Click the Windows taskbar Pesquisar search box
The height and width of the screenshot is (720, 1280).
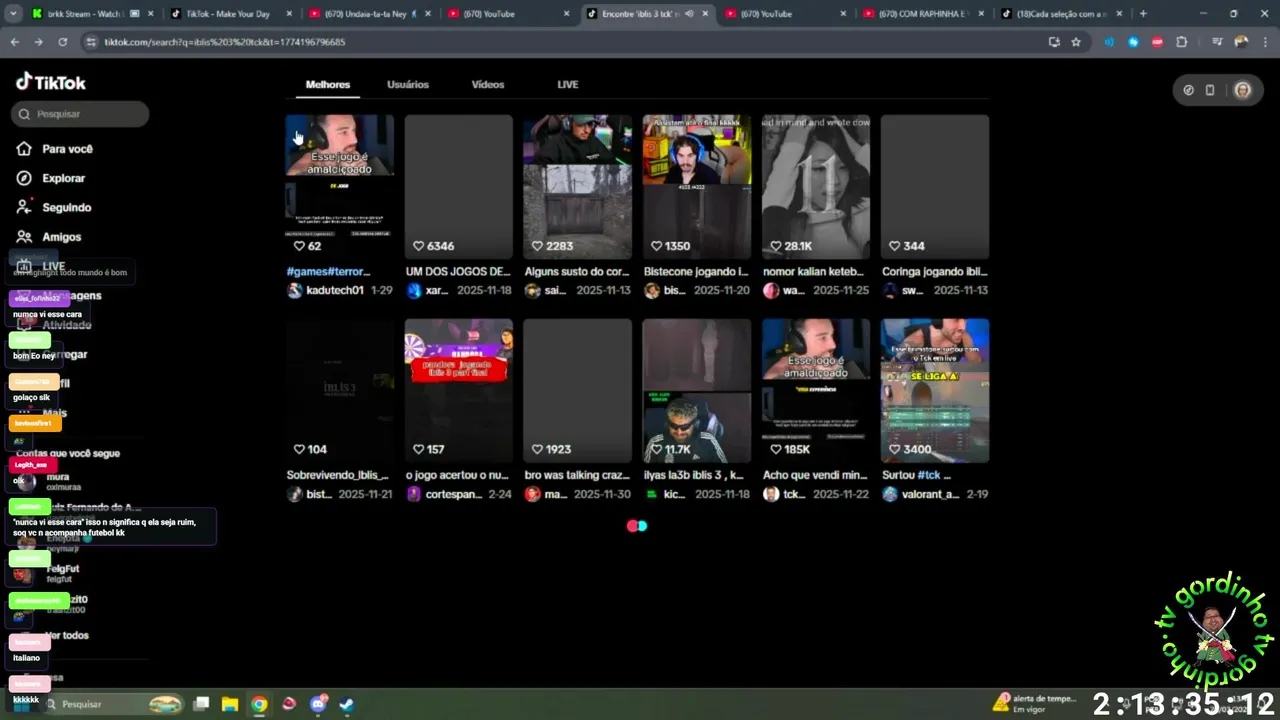[x=112, y=704]
